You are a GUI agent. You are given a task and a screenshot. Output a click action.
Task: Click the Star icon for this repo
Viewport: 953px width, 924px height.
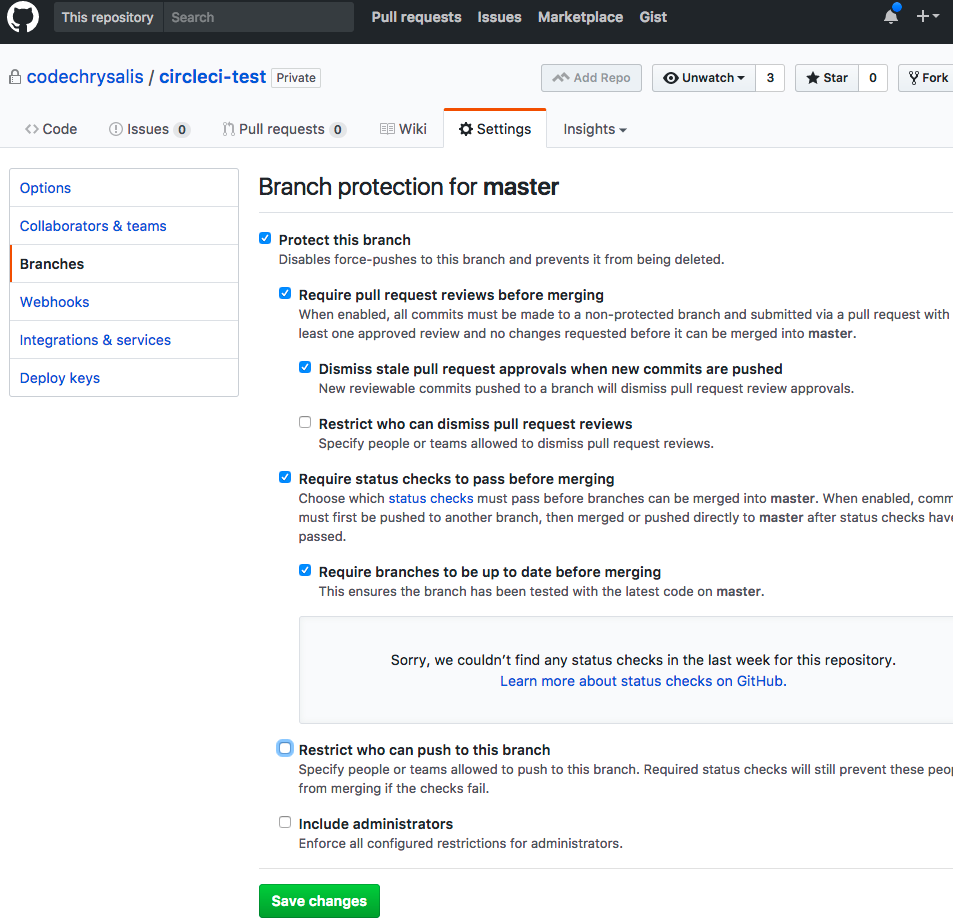(x=813, y=77)
